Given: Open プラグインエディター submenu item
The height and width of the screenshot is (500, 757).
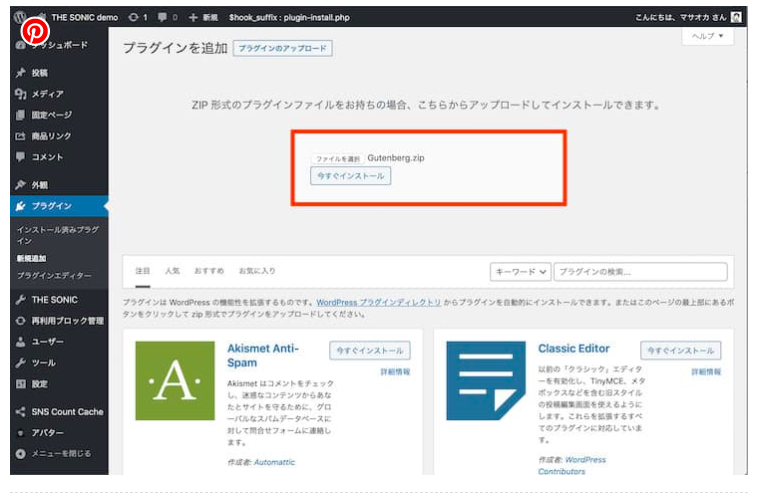Looking at the screenshot, I should [54, 276].
